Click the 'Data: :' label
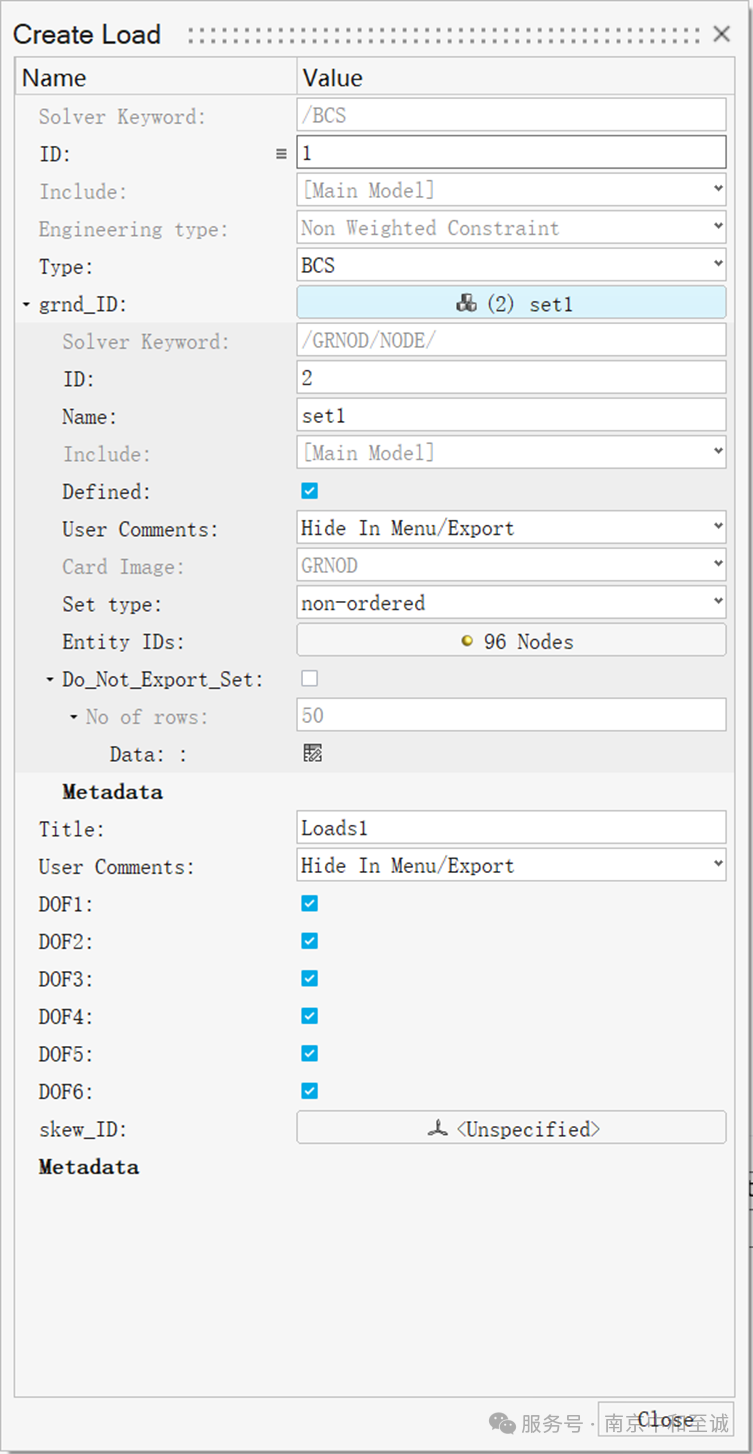The image size is (753, 1454). coord(148,755)
